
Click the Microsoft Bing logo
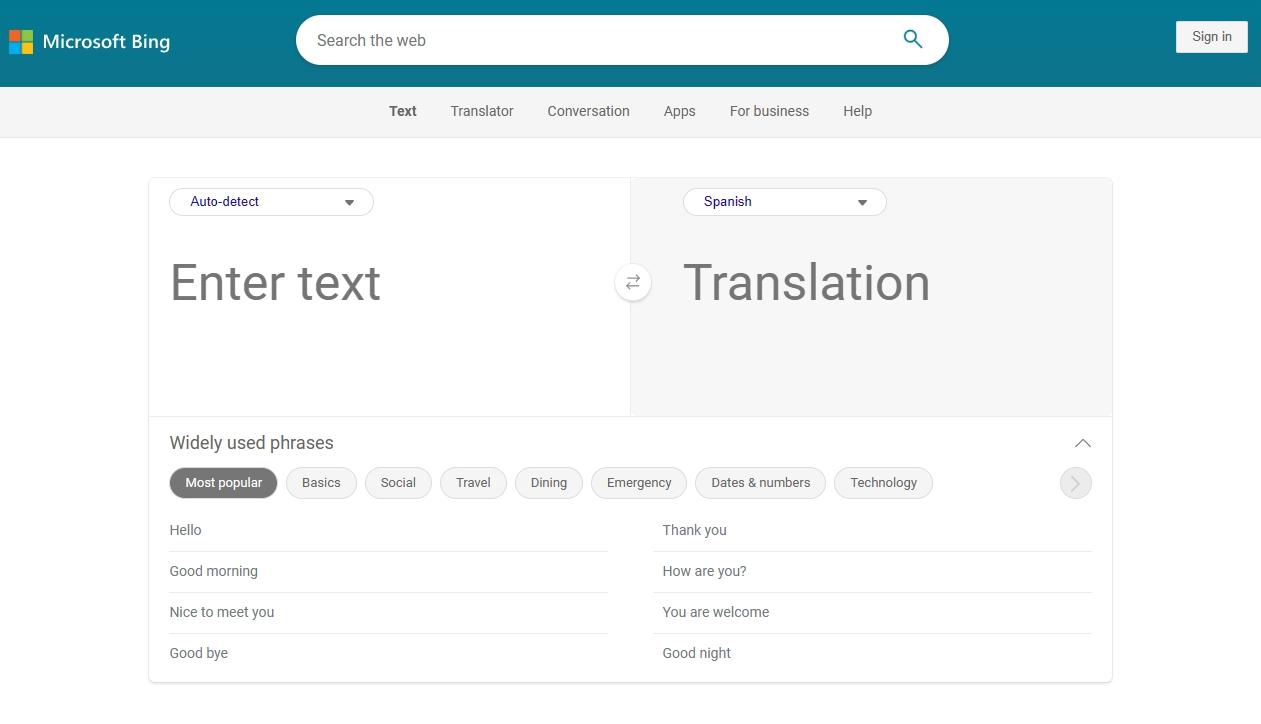tap(90, 42)
